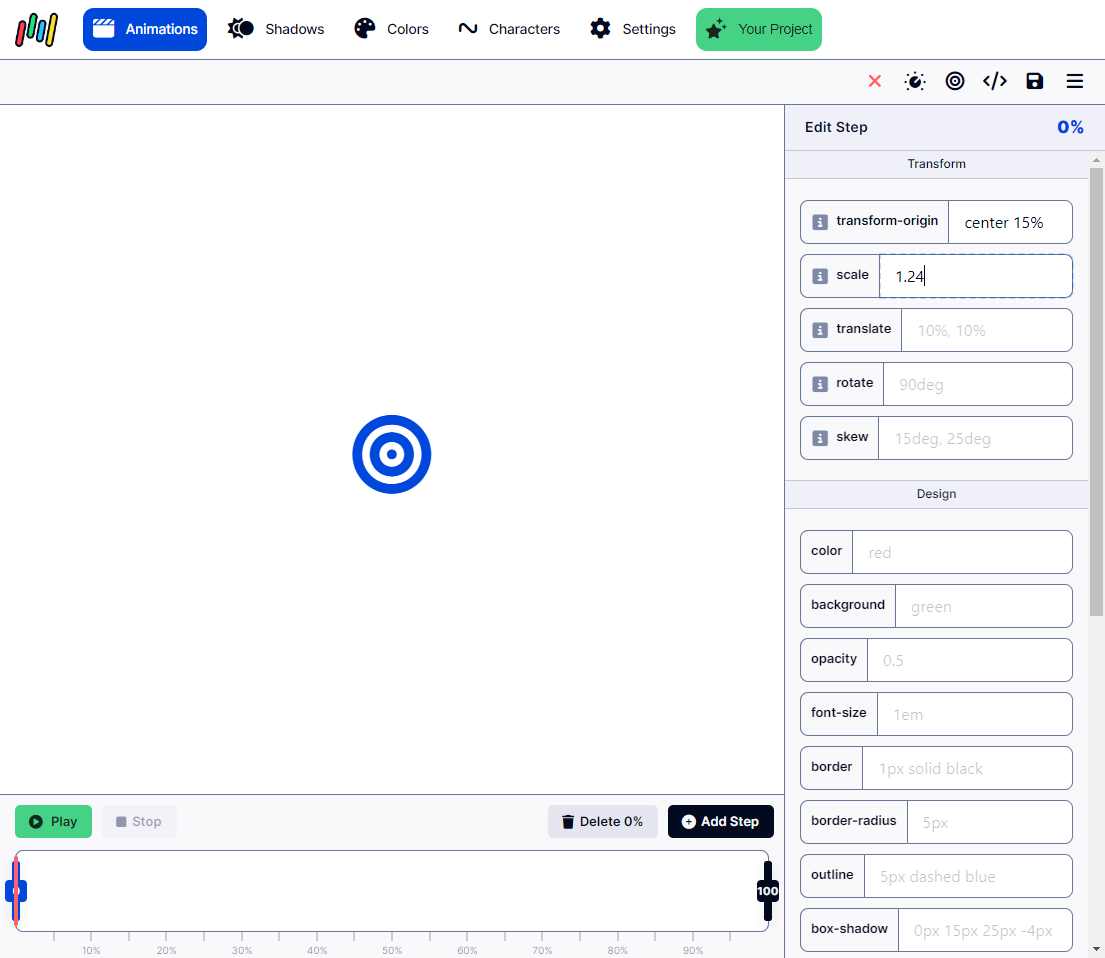The width and height of the screenshot is (1105, 958).
Task: Click the app logo in top left
Action: click(37, 29)
